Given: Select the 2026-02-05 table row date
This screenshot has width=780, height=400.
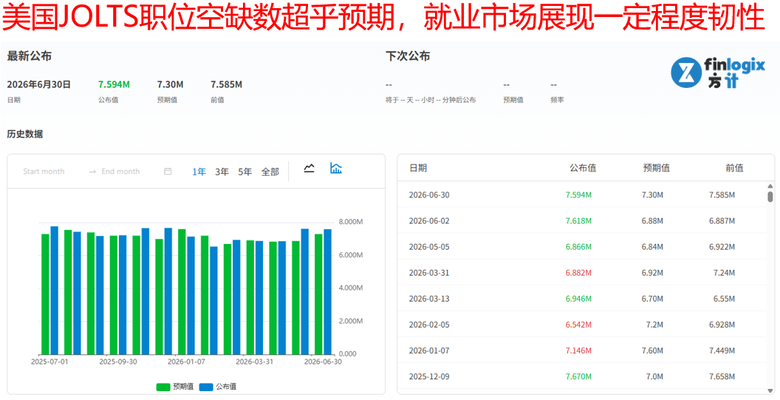Looking at the screenshot, I should click(429, 324).
